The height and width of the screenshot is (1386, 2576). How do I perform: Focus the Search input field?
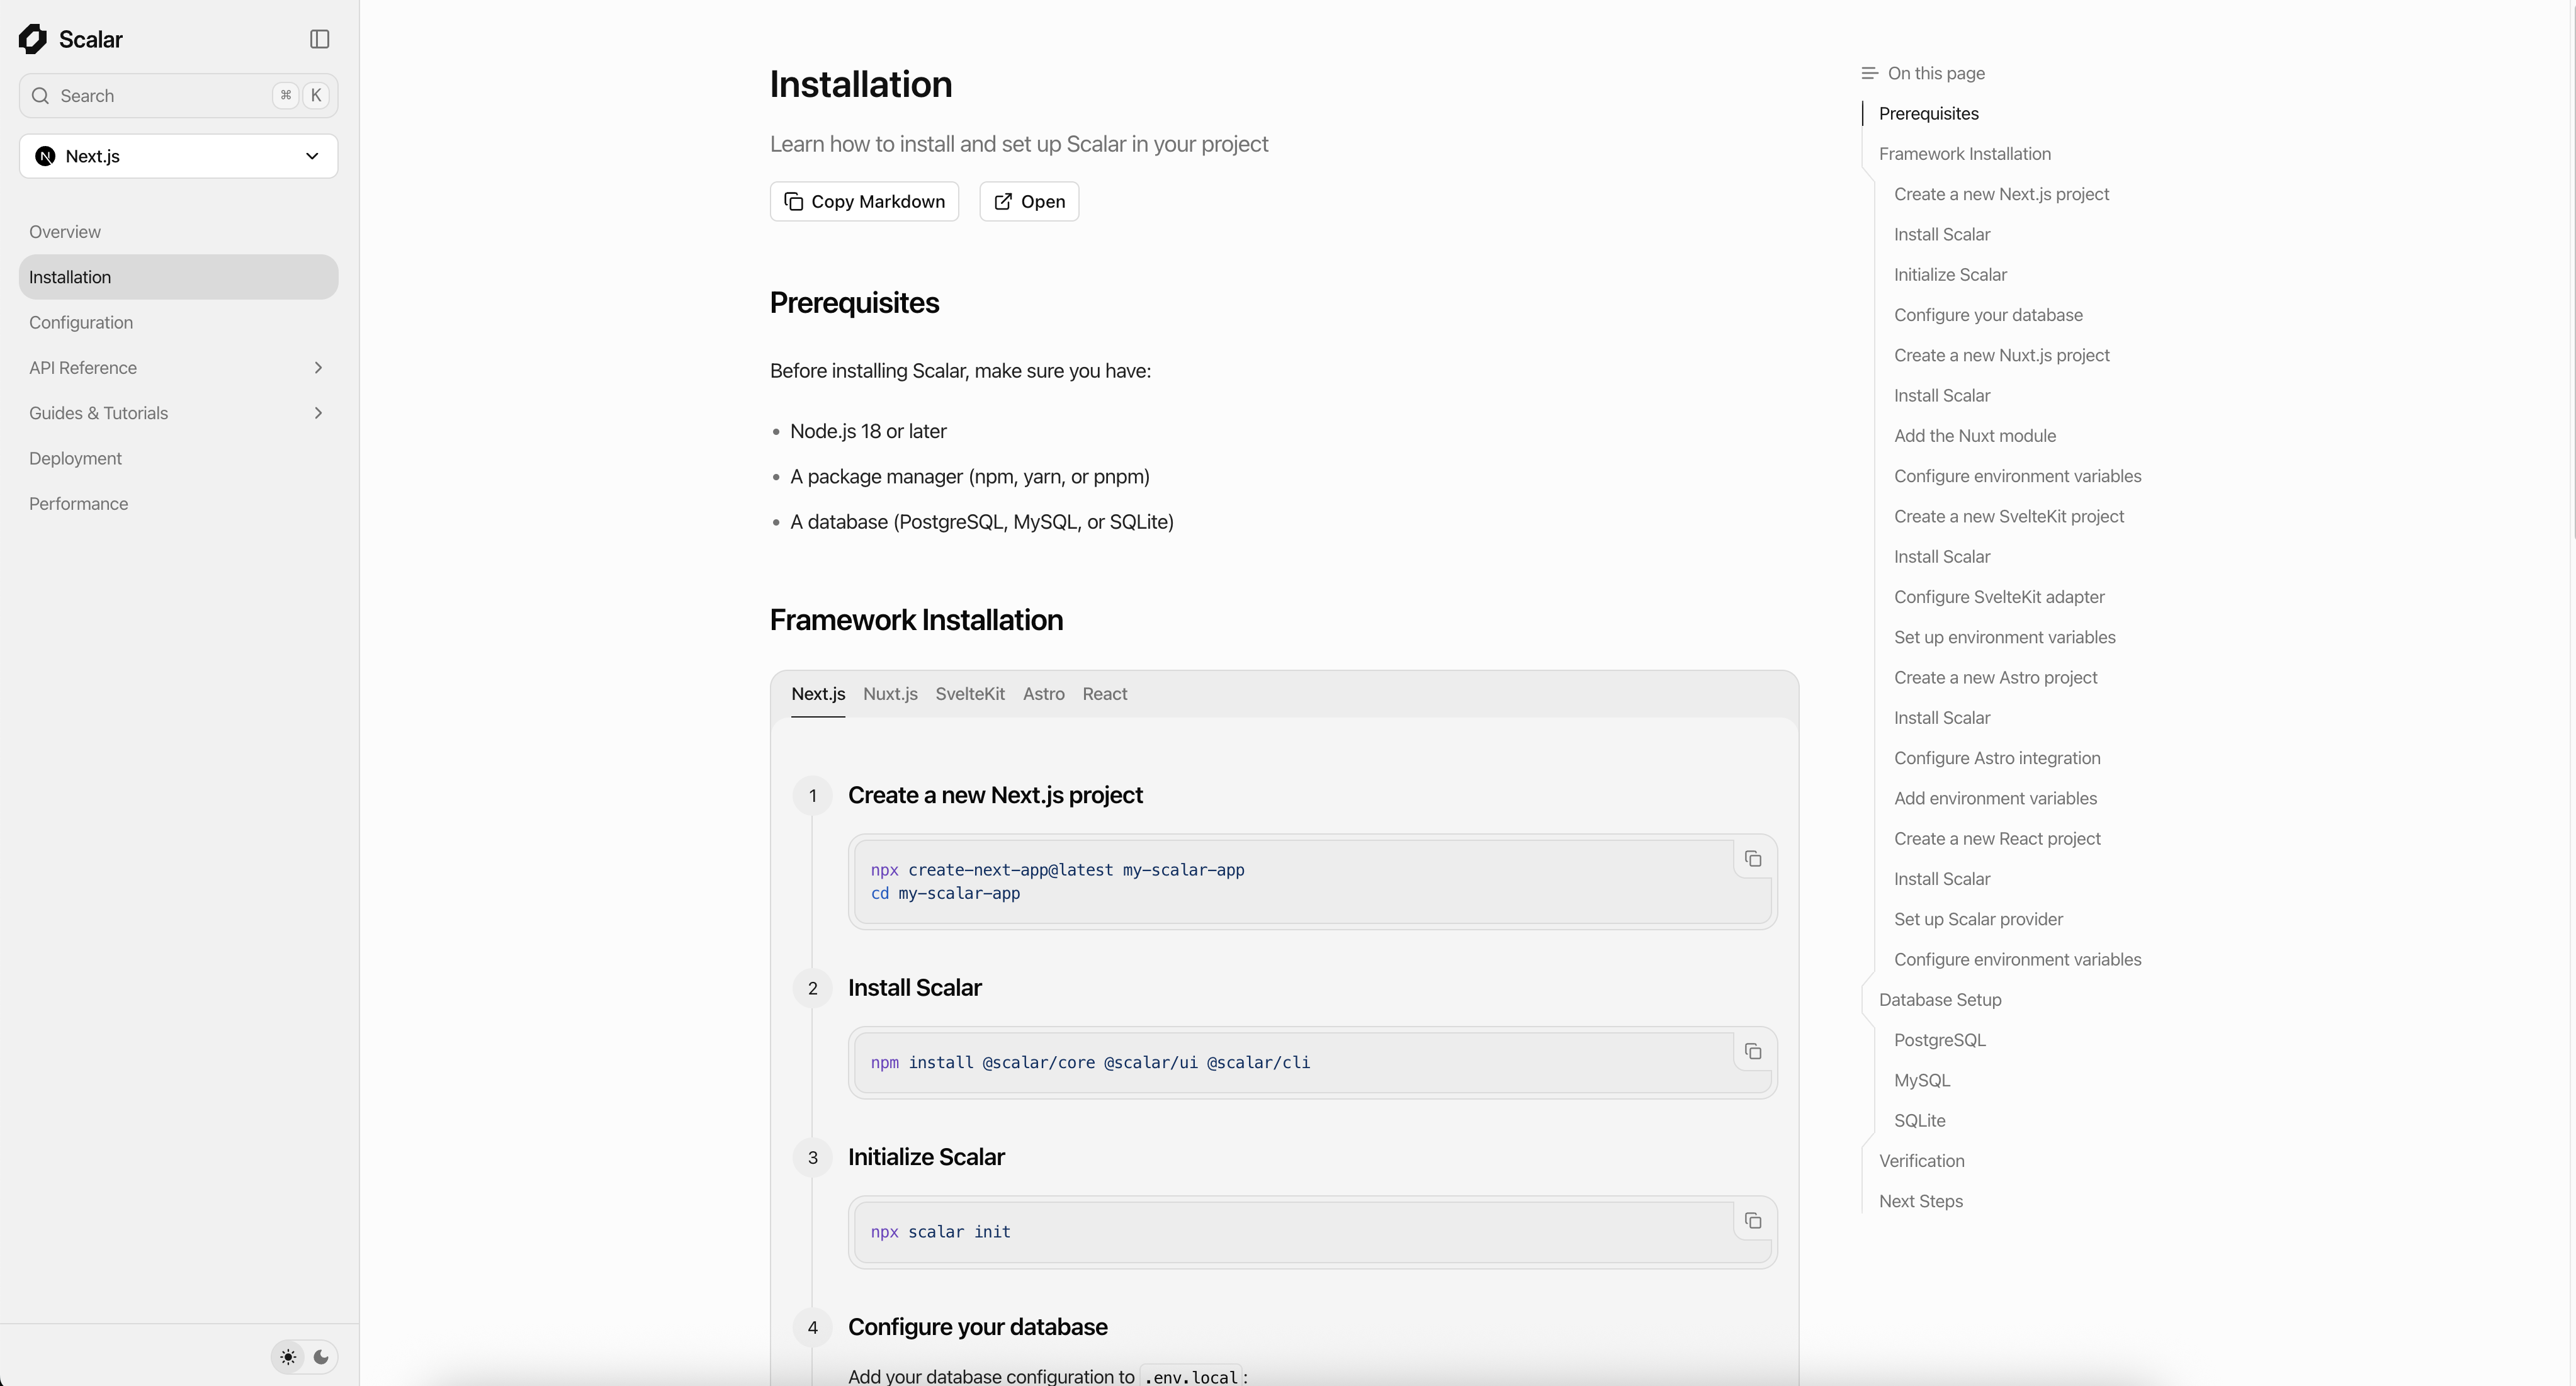(x=179, y=96)
